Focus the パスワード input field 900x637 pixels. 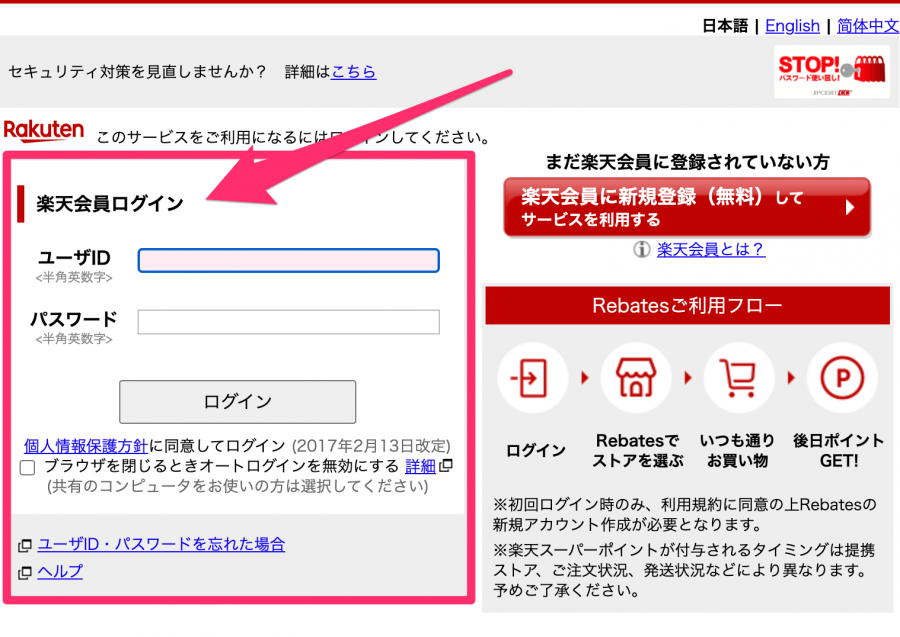289,322
